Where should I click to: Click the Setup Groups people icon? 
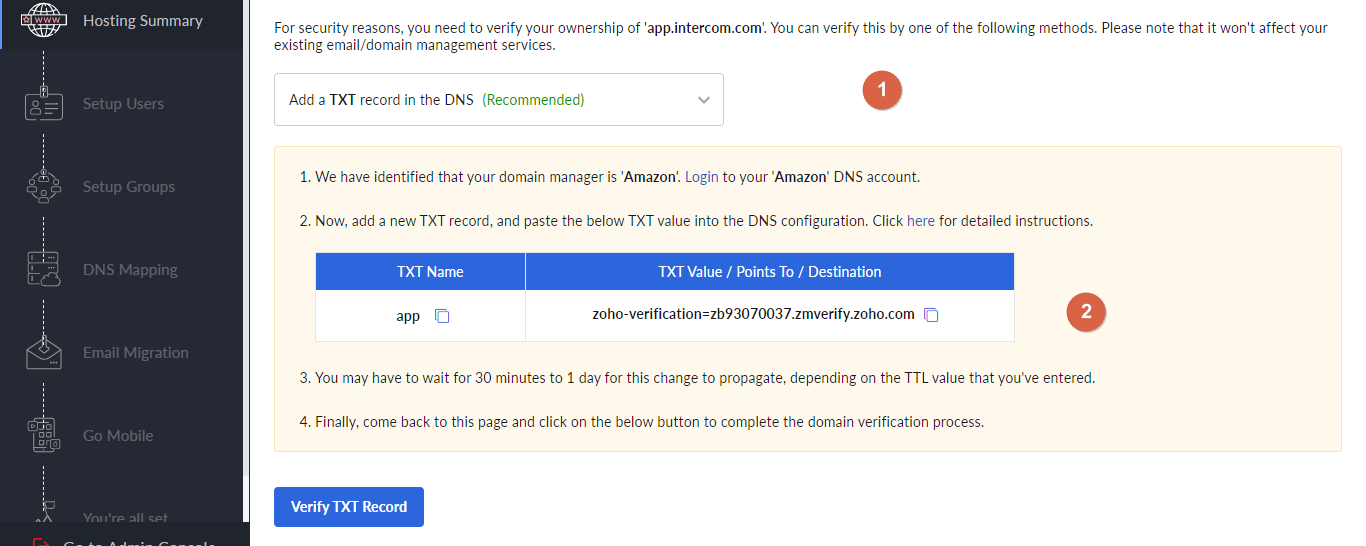point(43,187)
